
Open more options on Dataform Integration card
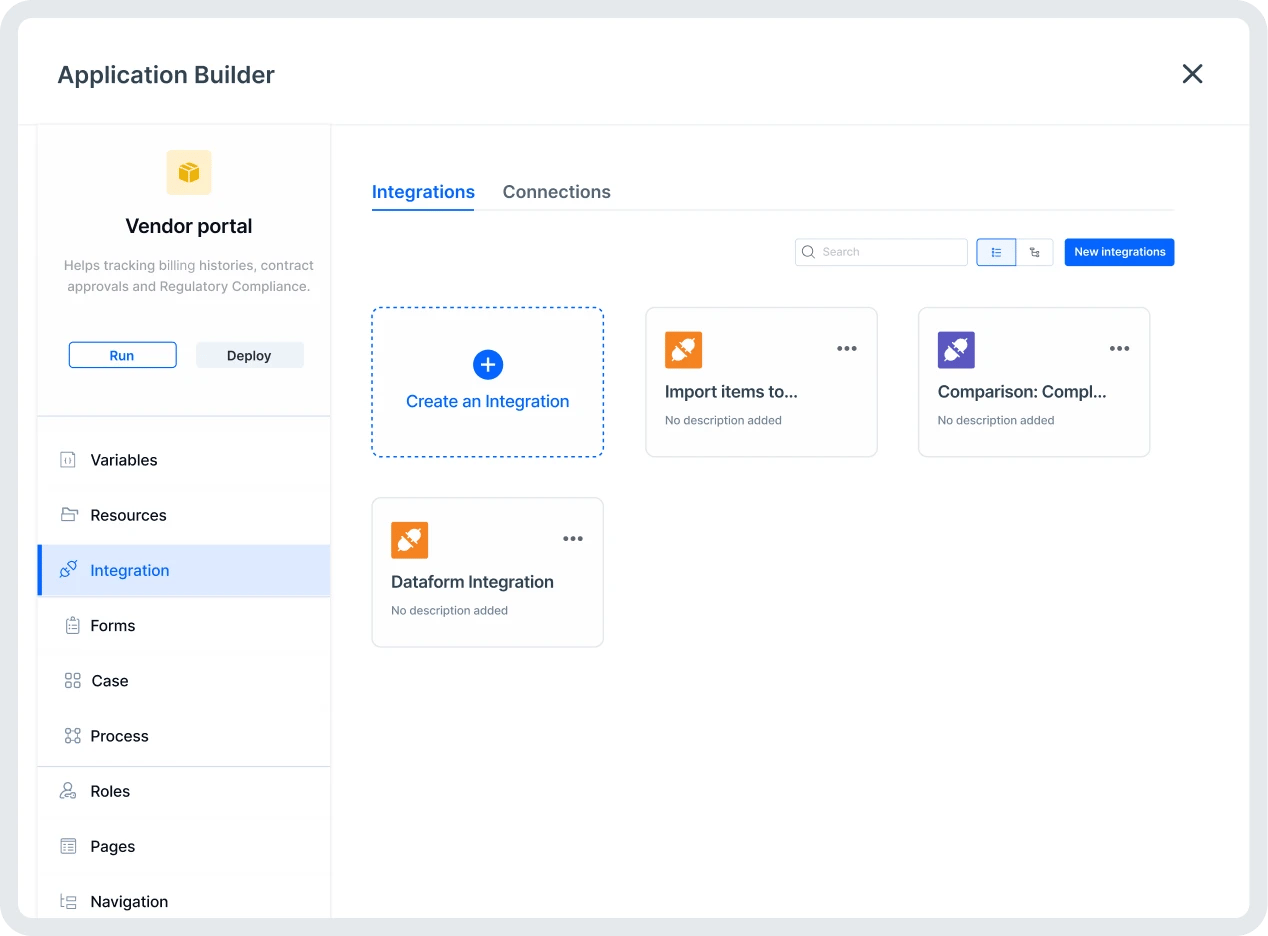(x=573, y=539)
